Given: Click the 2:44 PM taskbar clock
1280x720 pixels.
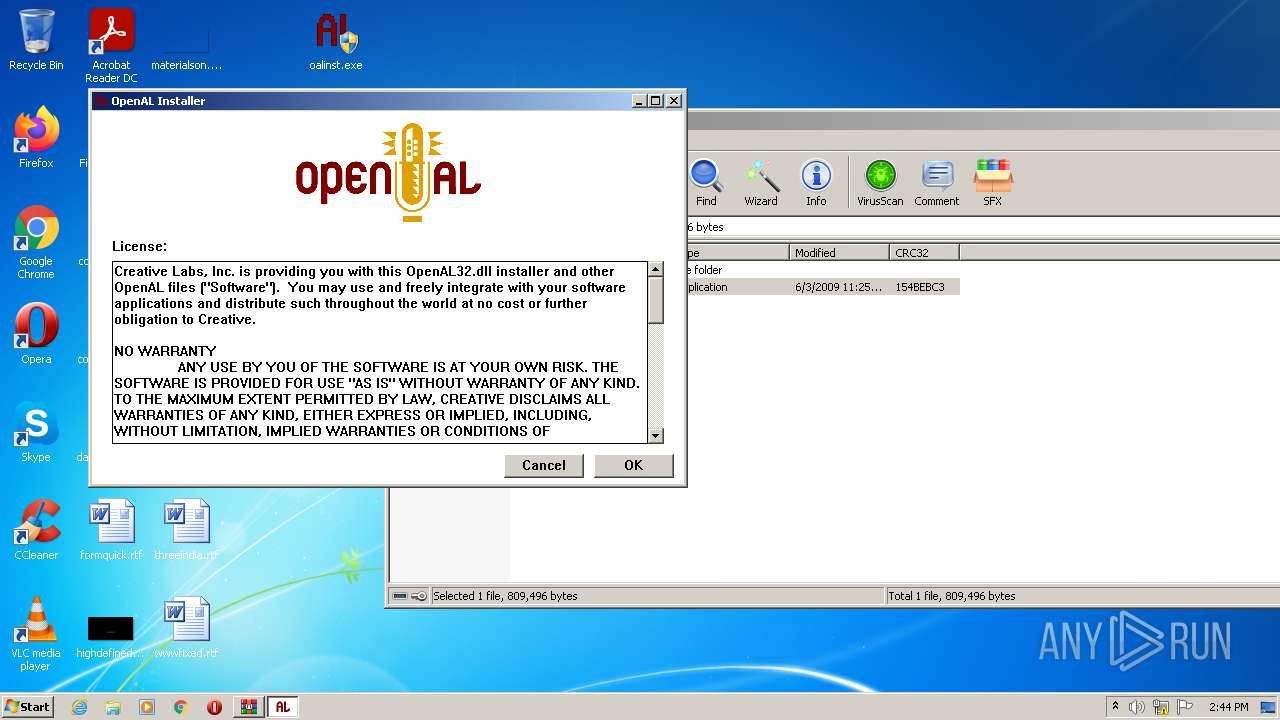Looking at the screenshot, I should click(x=1228, y=707).
